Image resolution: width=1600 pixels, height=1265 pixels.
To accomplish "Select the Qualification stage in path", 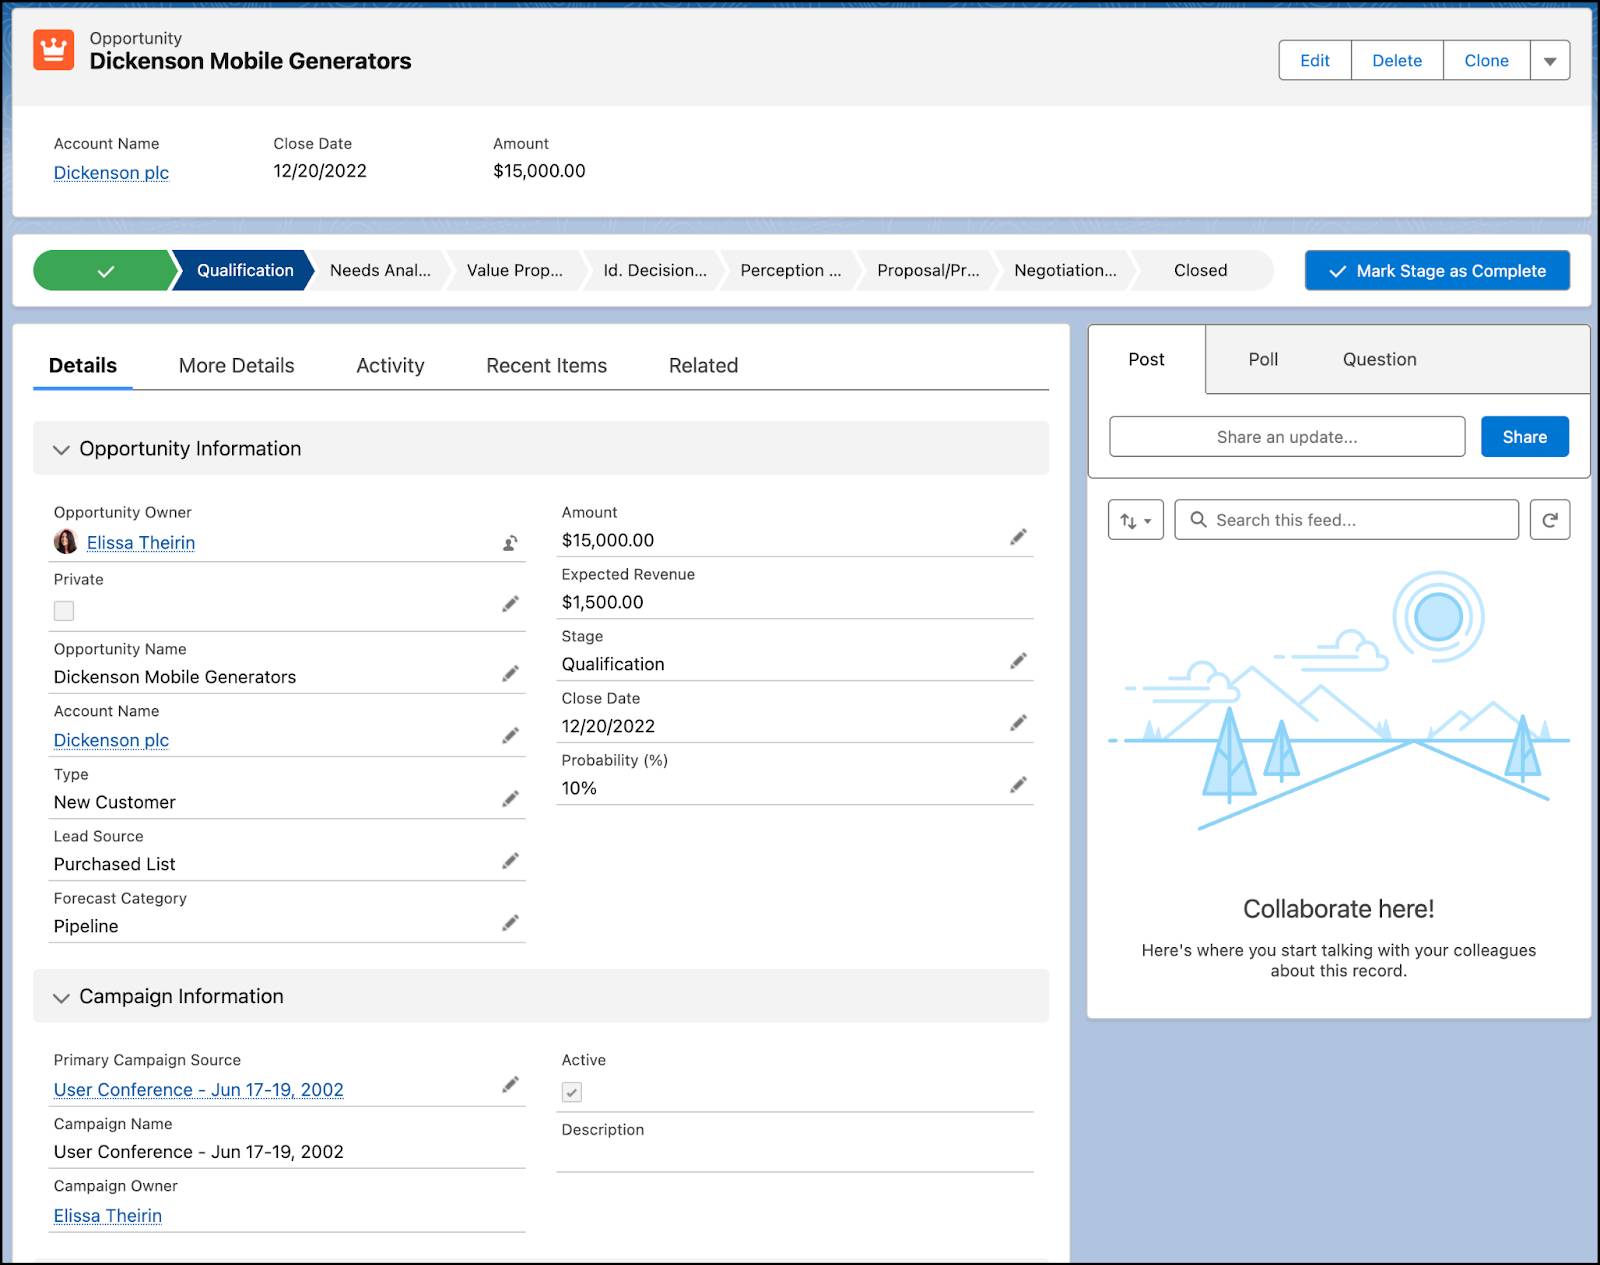I will [x=244, y=270].
